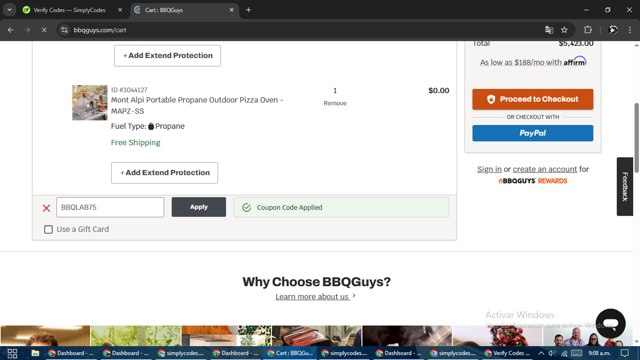Click the green checkmark in Coupon Code Applied
Image resolution: width=640 pixels, height=360 pixels.
point(247,207)
